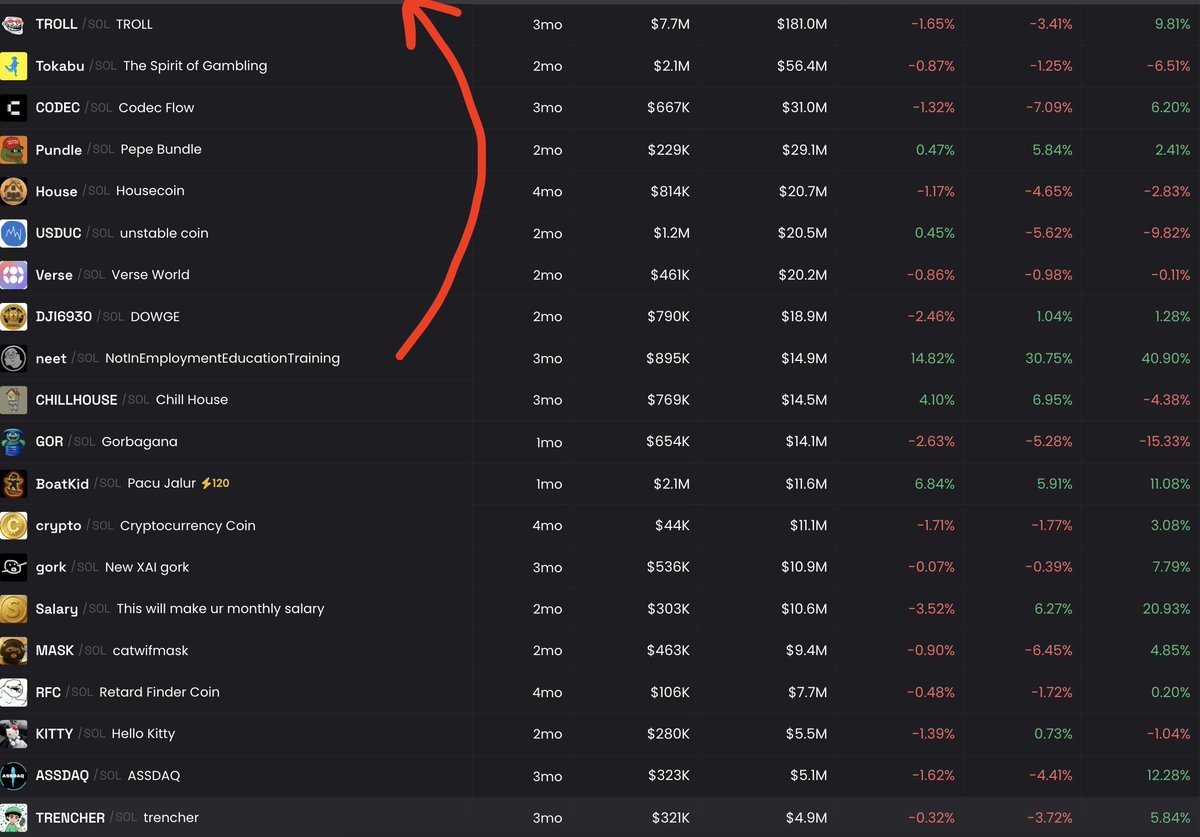Select the KITTY Hello Kitty thumbnail
The height and width of the screenshot is (837, 1200).
[x=14, y=734]
